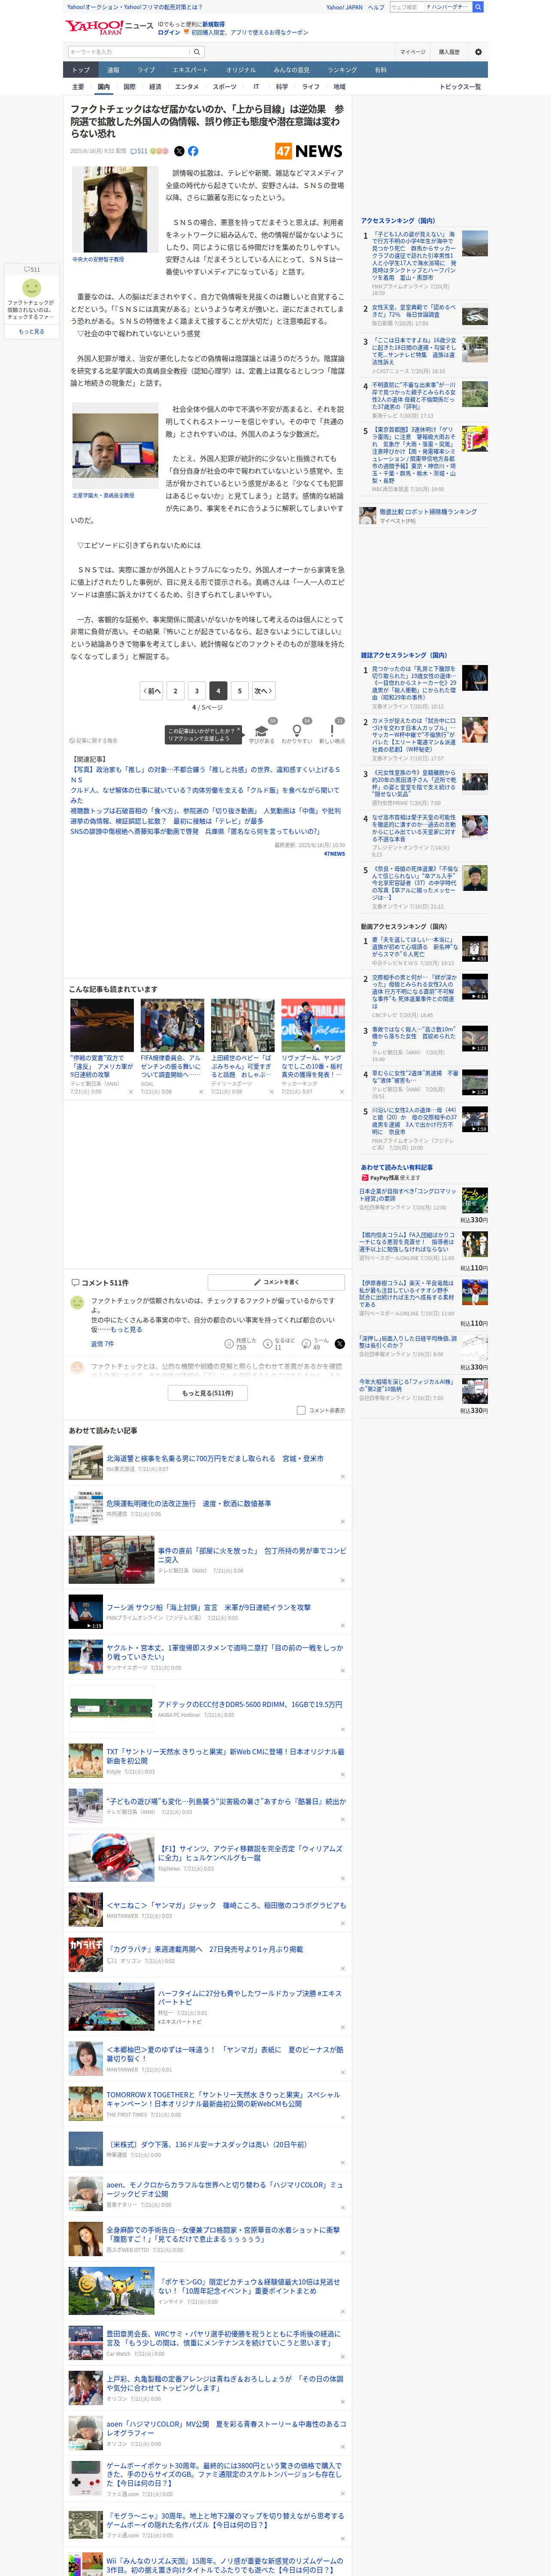This screenshot has width=551, height=2576.
Task: Expand the floating comment widget もっと見る
Action: click(x=31, y=331)
